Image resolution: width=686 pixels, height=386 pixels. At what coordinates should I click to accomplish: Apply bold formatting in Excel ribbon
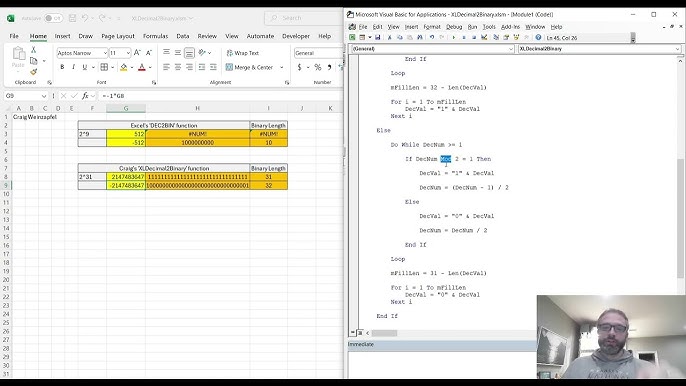coord(62,67)
